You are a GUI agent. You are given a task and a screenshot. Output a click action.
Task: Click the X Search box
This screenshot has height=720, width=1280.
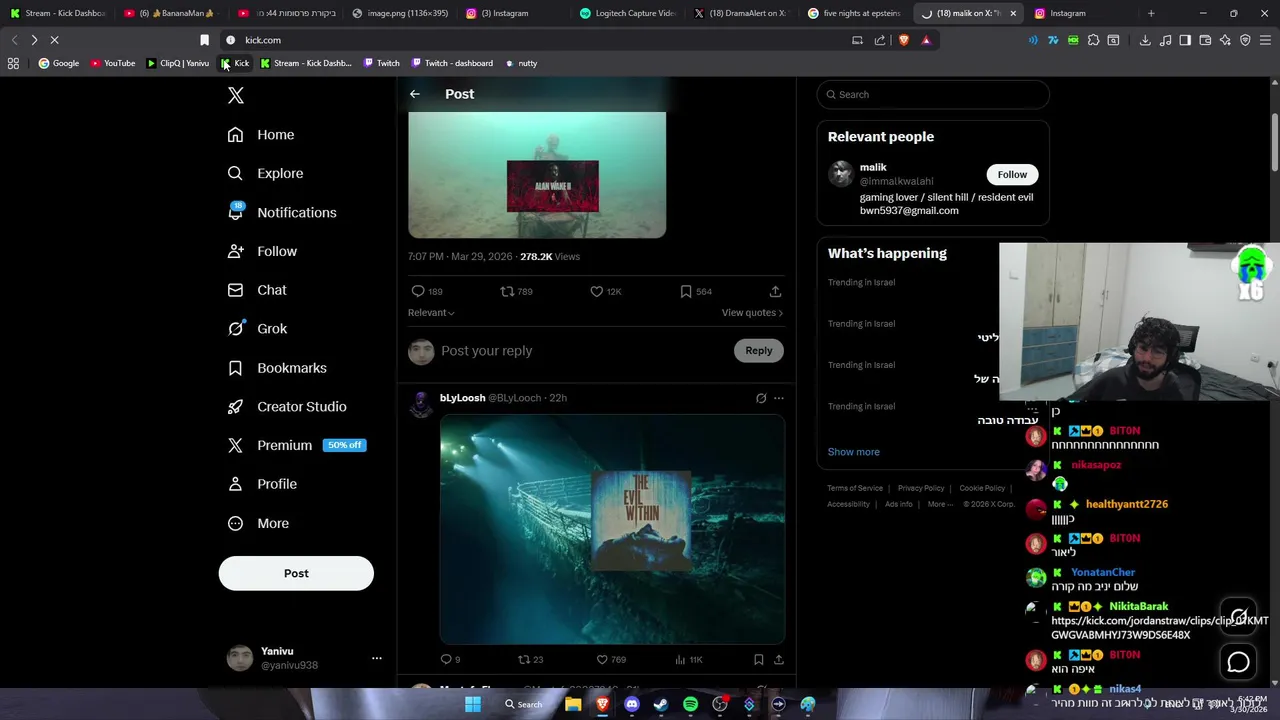click(x=933, y=94)
